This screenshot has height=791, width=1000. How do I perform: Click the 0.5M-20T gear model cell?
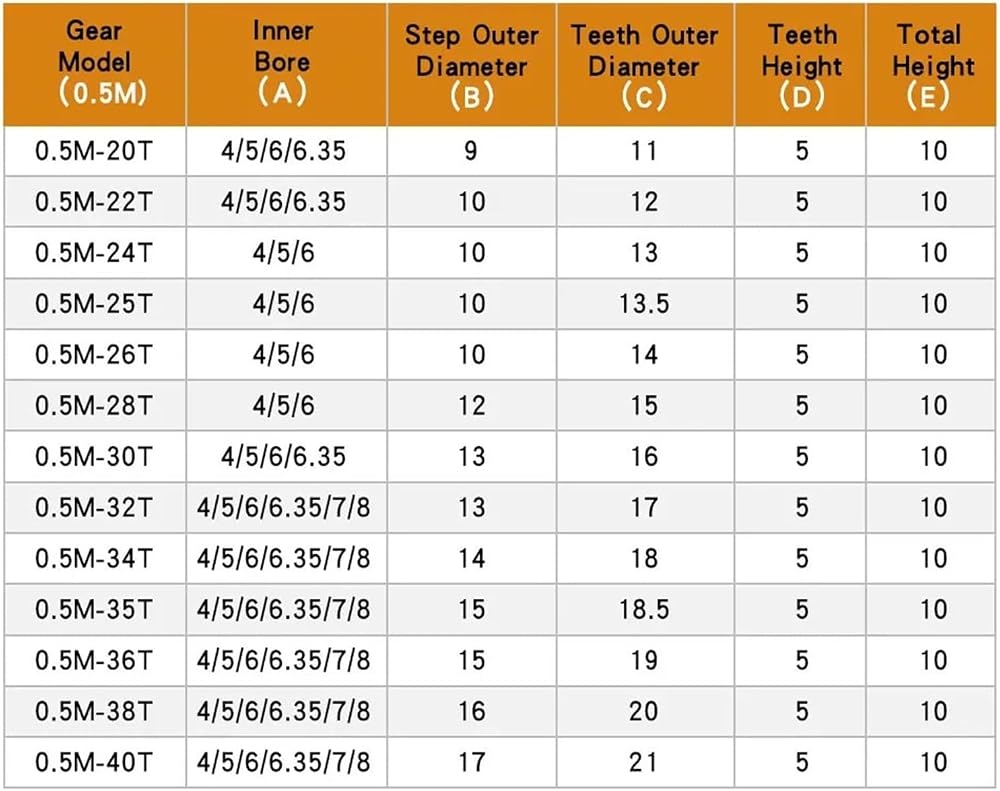[95, 151]
